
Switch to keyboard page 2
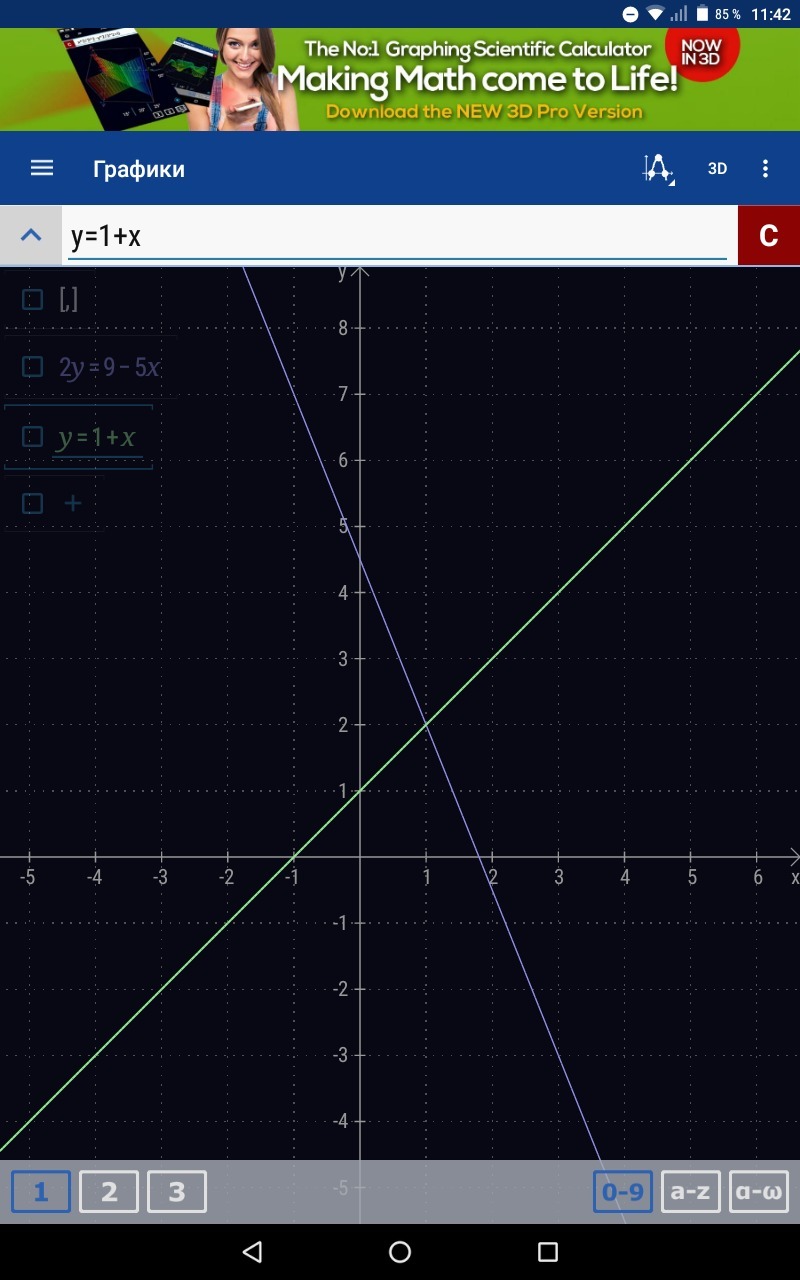pos(109,1191)
